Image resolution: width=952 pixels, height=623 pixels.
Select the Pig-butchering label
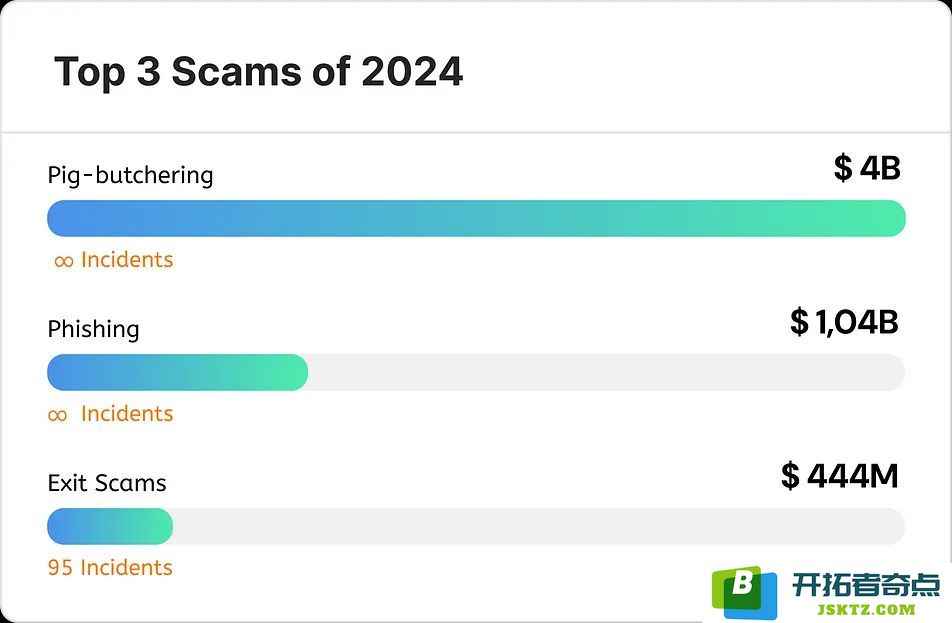pos(131,175)
